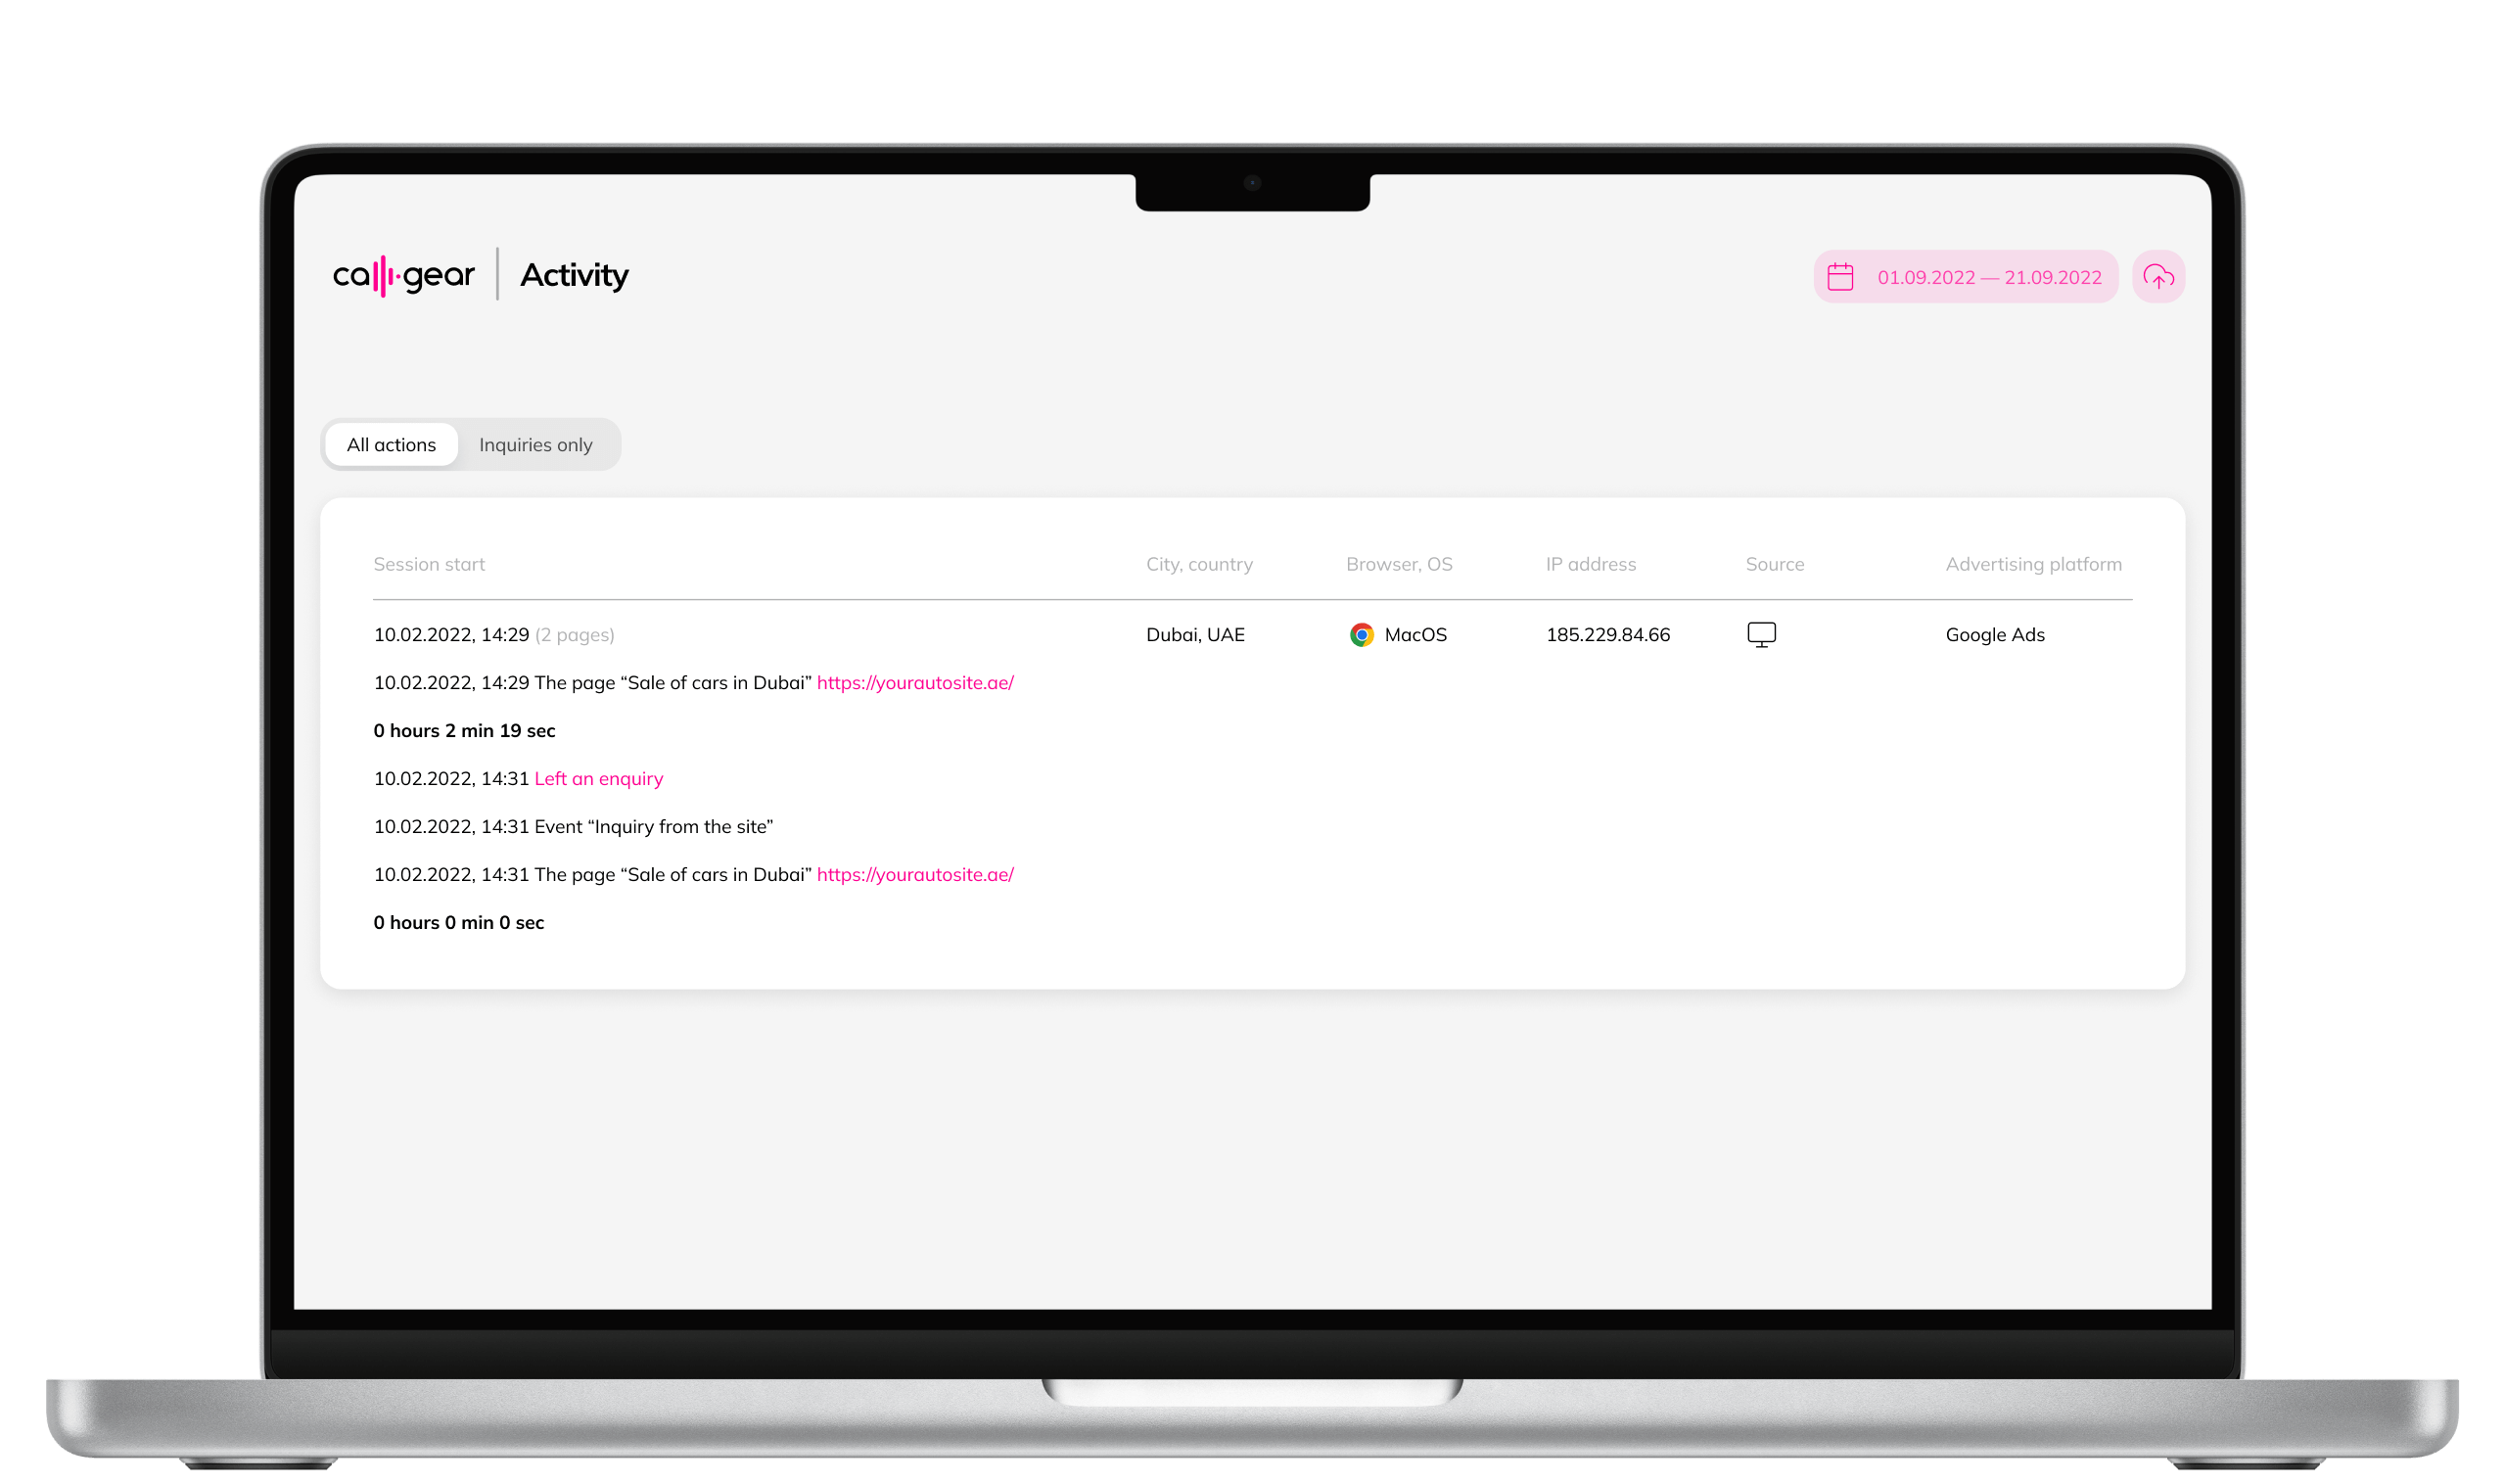Select the 'All actions' toggle tab
Viewport: 2504px width, 1484px height.
click(392, 443)
